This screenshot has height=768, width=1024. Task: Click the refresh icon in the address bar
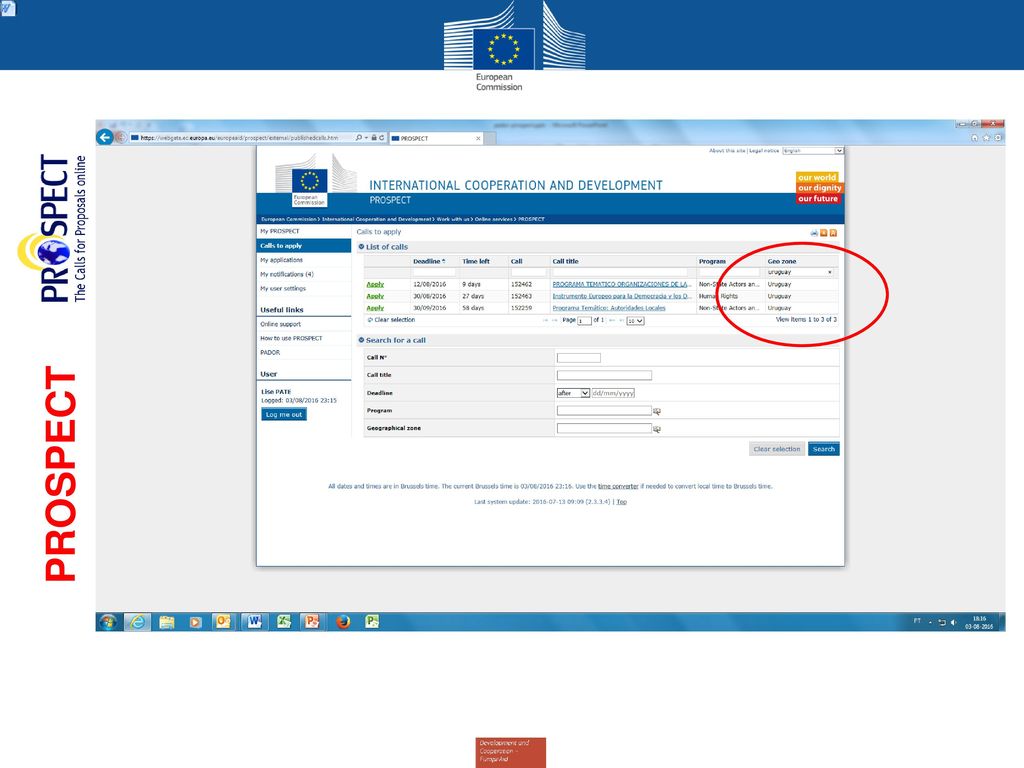coord(381,138)
